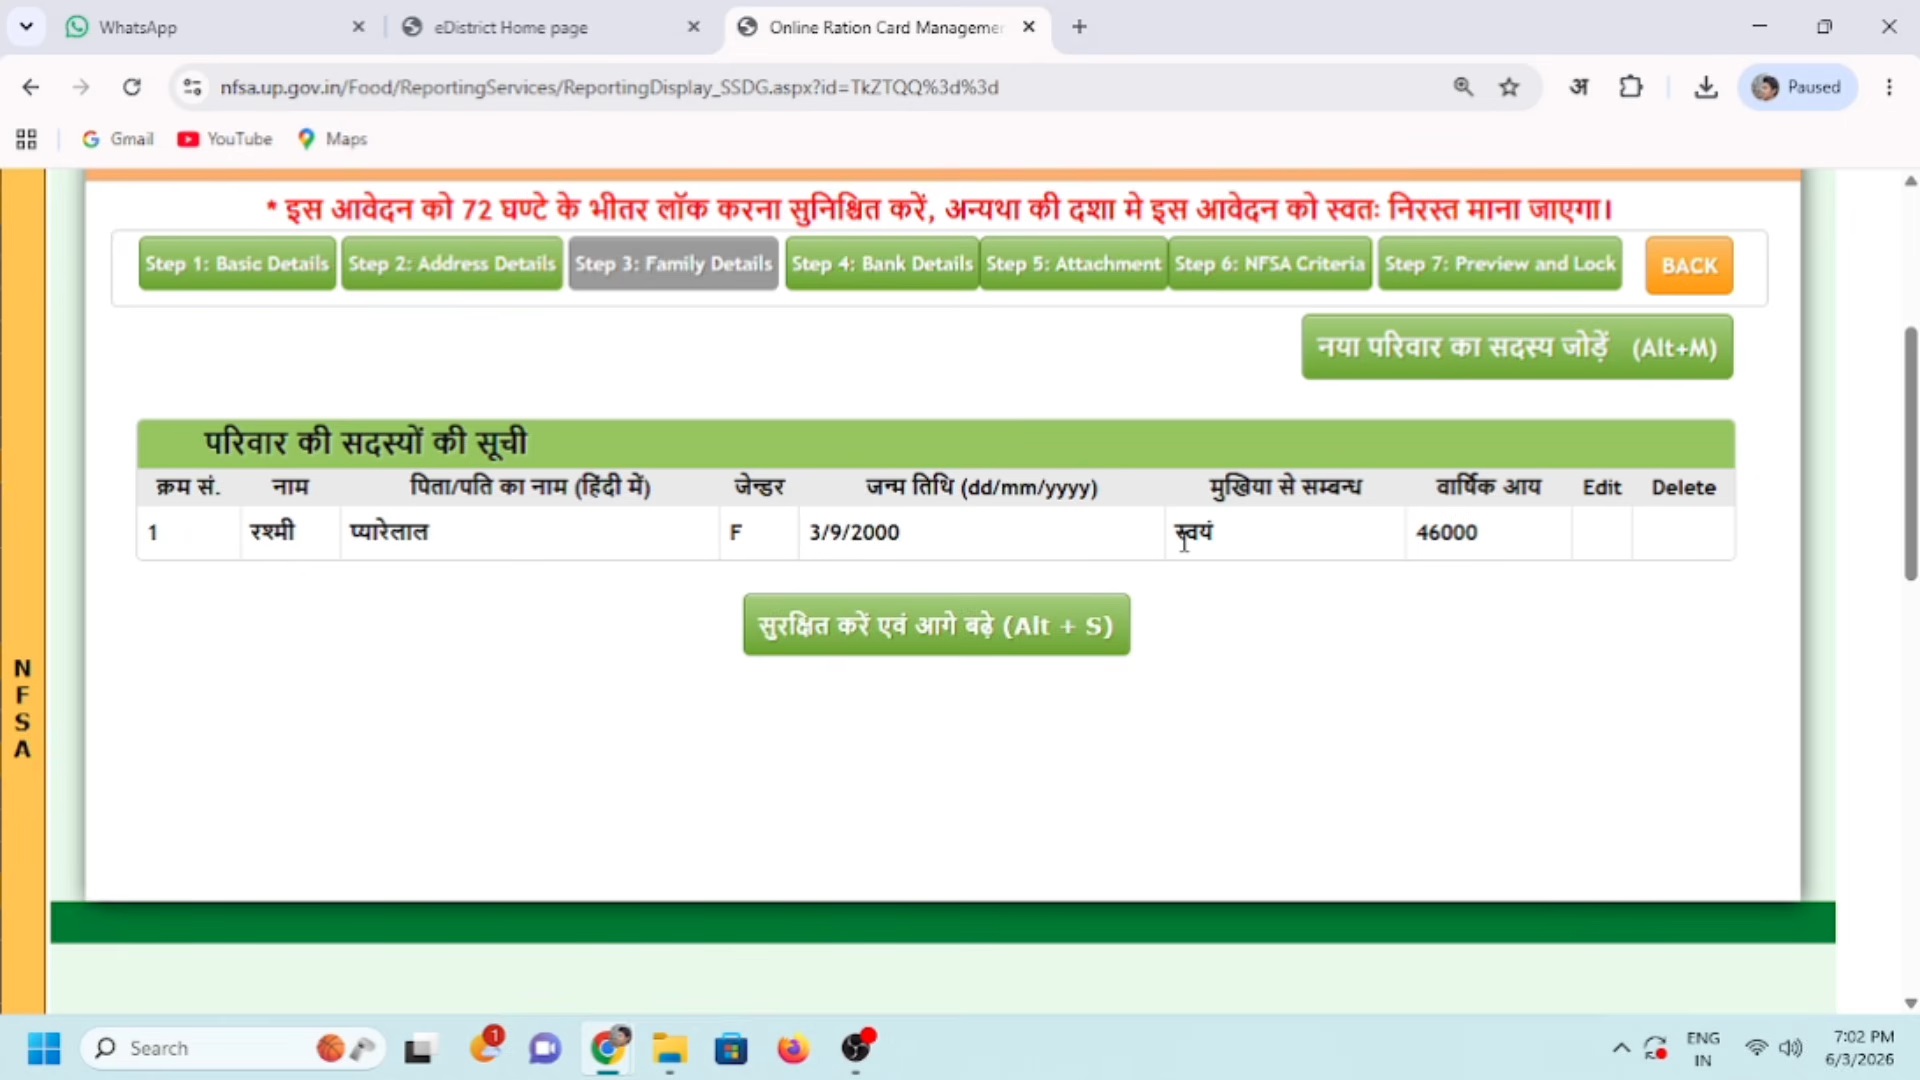Close the WhatsApp tab
Screen dimensions: 1920x1080
pyautogui.click(x=359, y=27)
